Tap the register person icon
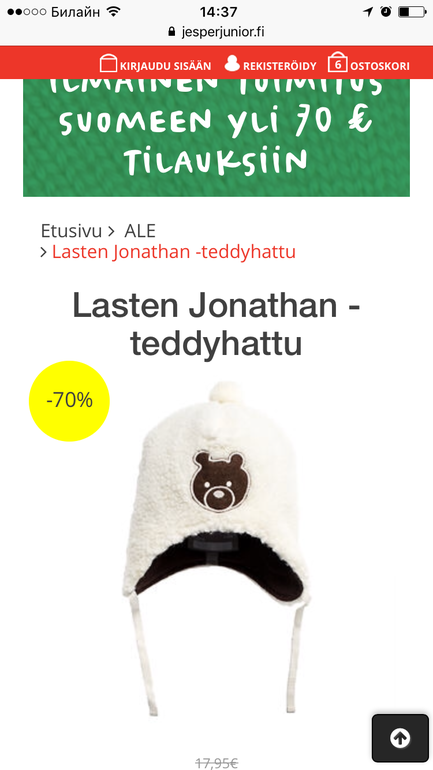 (232, 63)
